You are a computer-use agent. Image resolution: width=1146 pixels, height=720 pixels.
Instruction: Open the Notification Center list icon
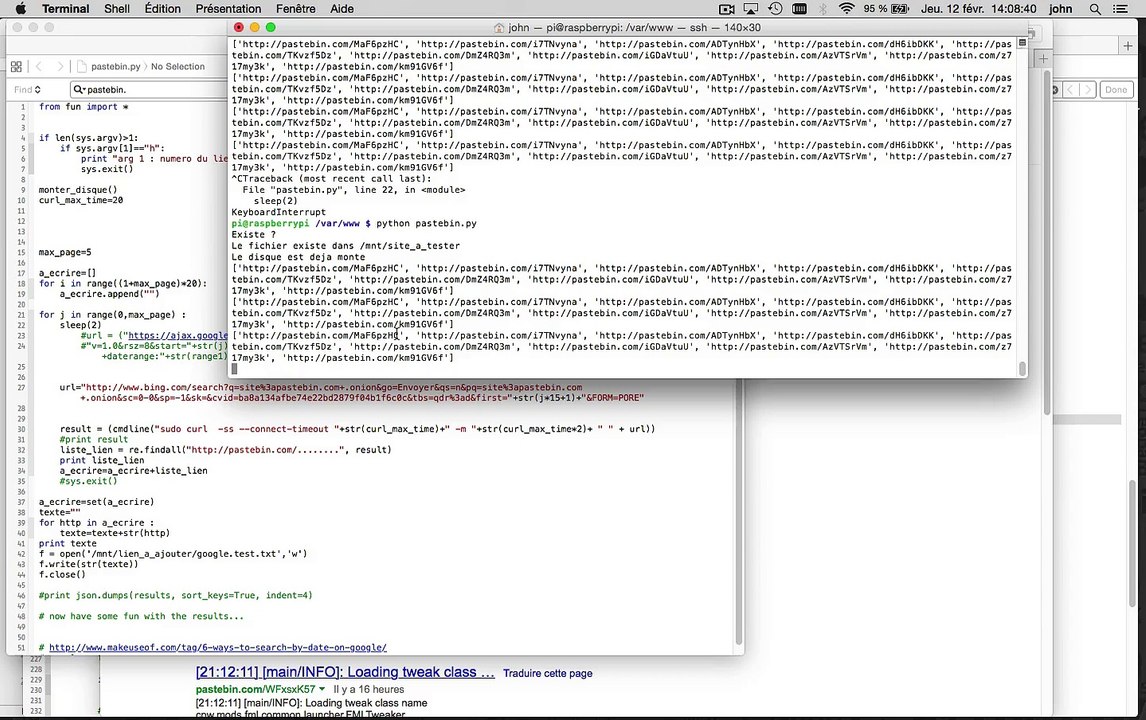[x=1119, y=9]
